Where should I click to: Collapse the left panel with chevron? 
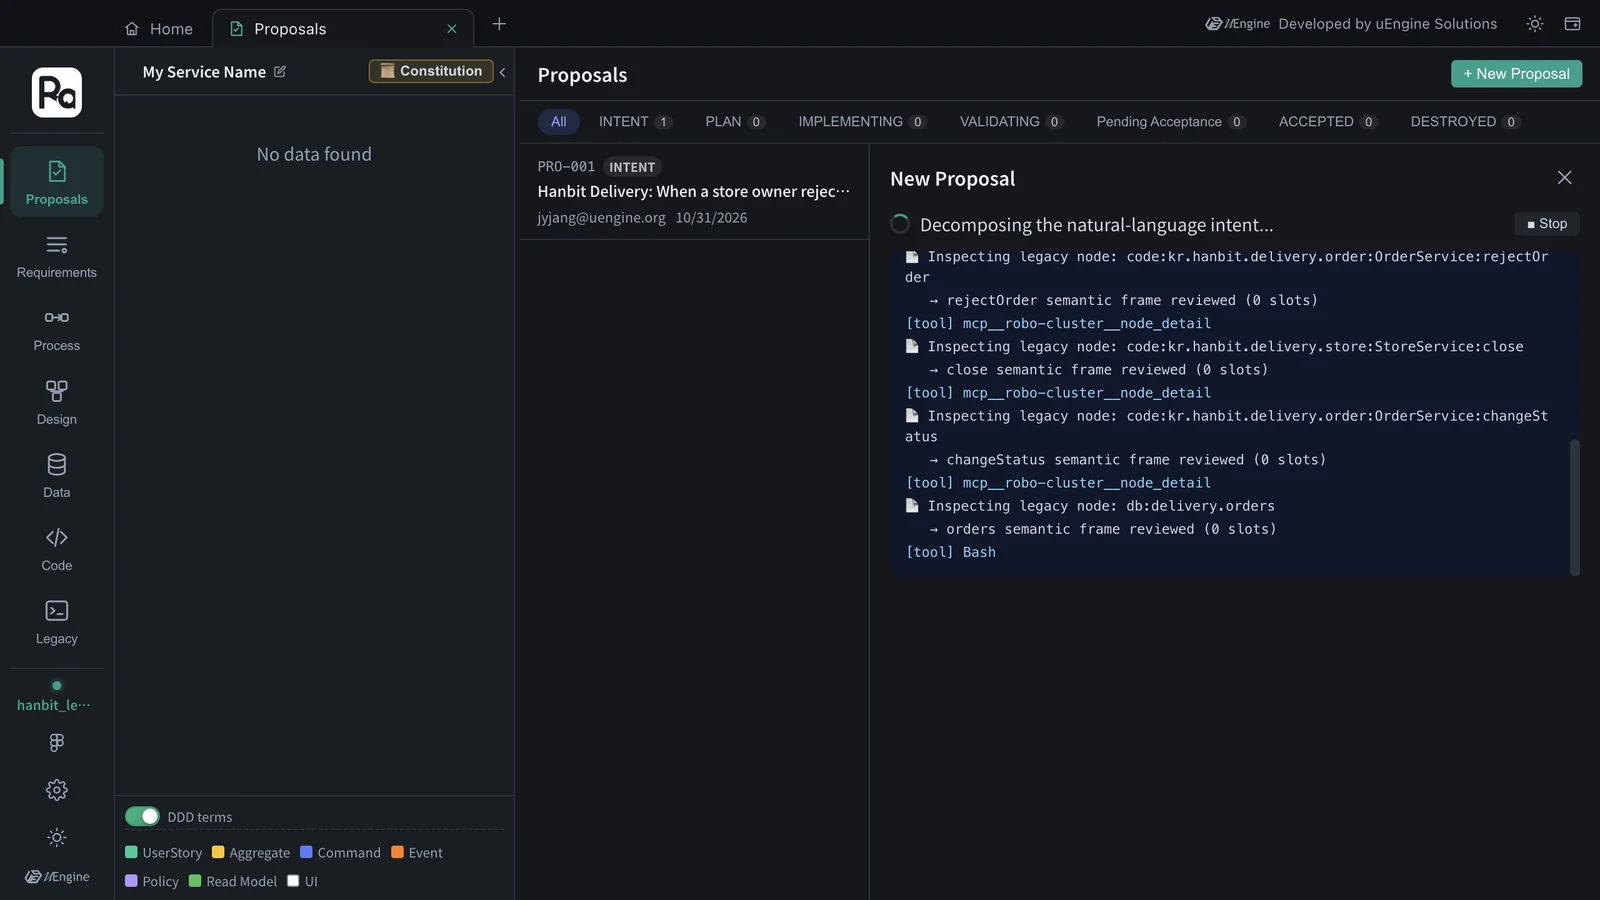502,72
